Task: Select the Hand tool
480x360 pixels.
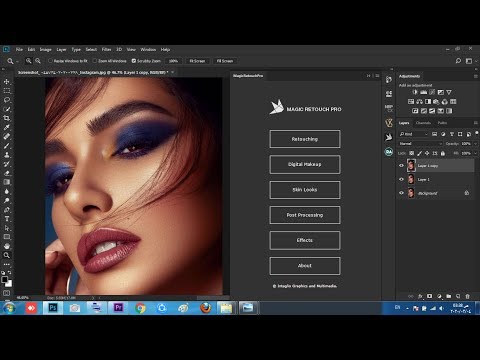Action: pos(7,246)
